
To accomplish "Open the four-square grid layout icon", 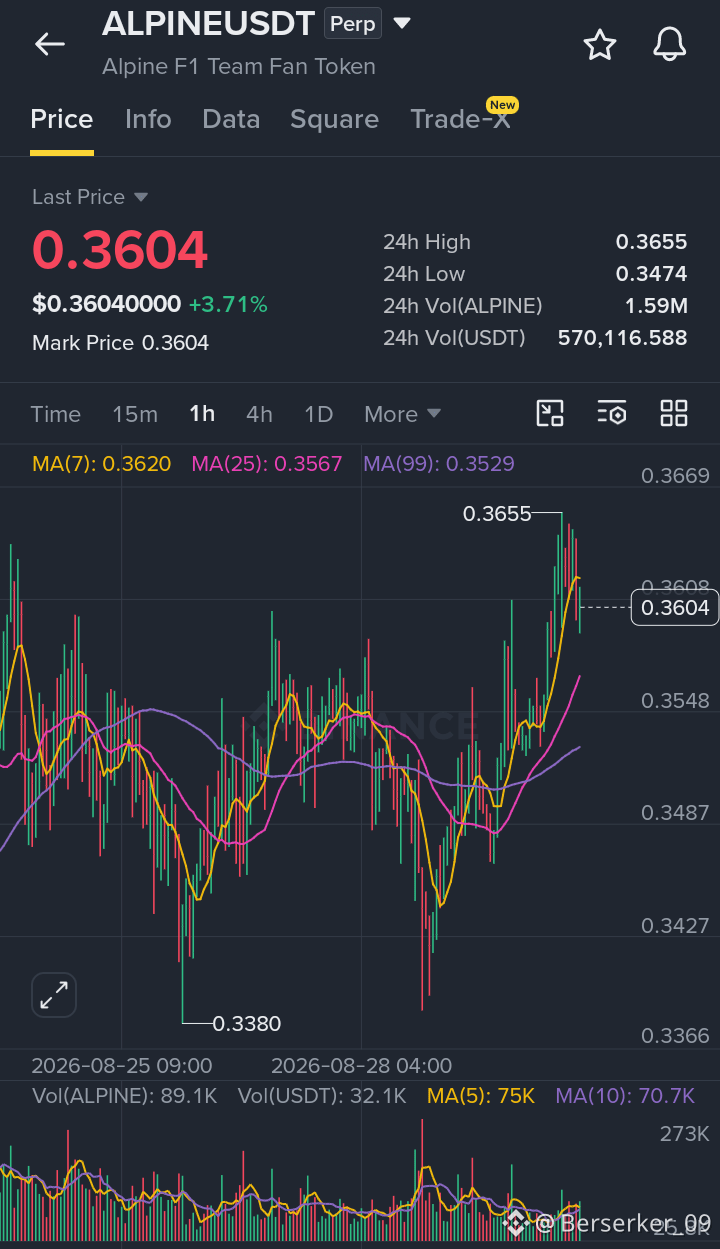I will click(674, 413).
